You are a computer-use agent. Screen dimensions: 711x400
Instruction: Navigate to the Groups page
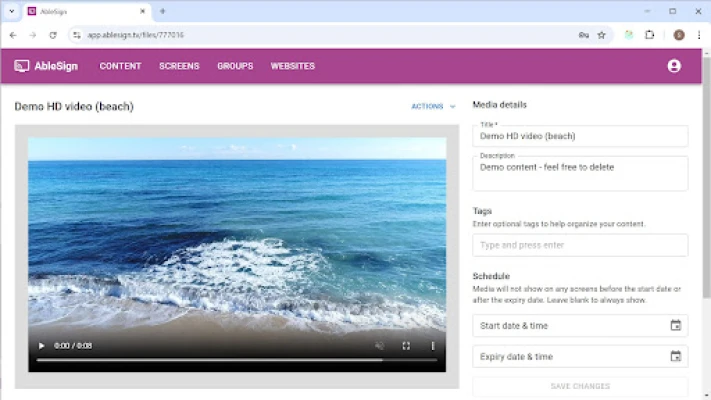pos(235,66)
